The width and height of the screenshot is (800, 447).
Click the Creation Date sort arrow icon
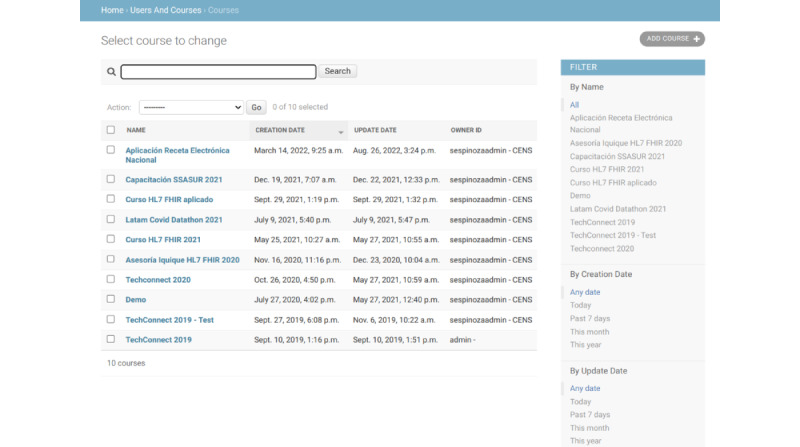click(x=340, y=133)
